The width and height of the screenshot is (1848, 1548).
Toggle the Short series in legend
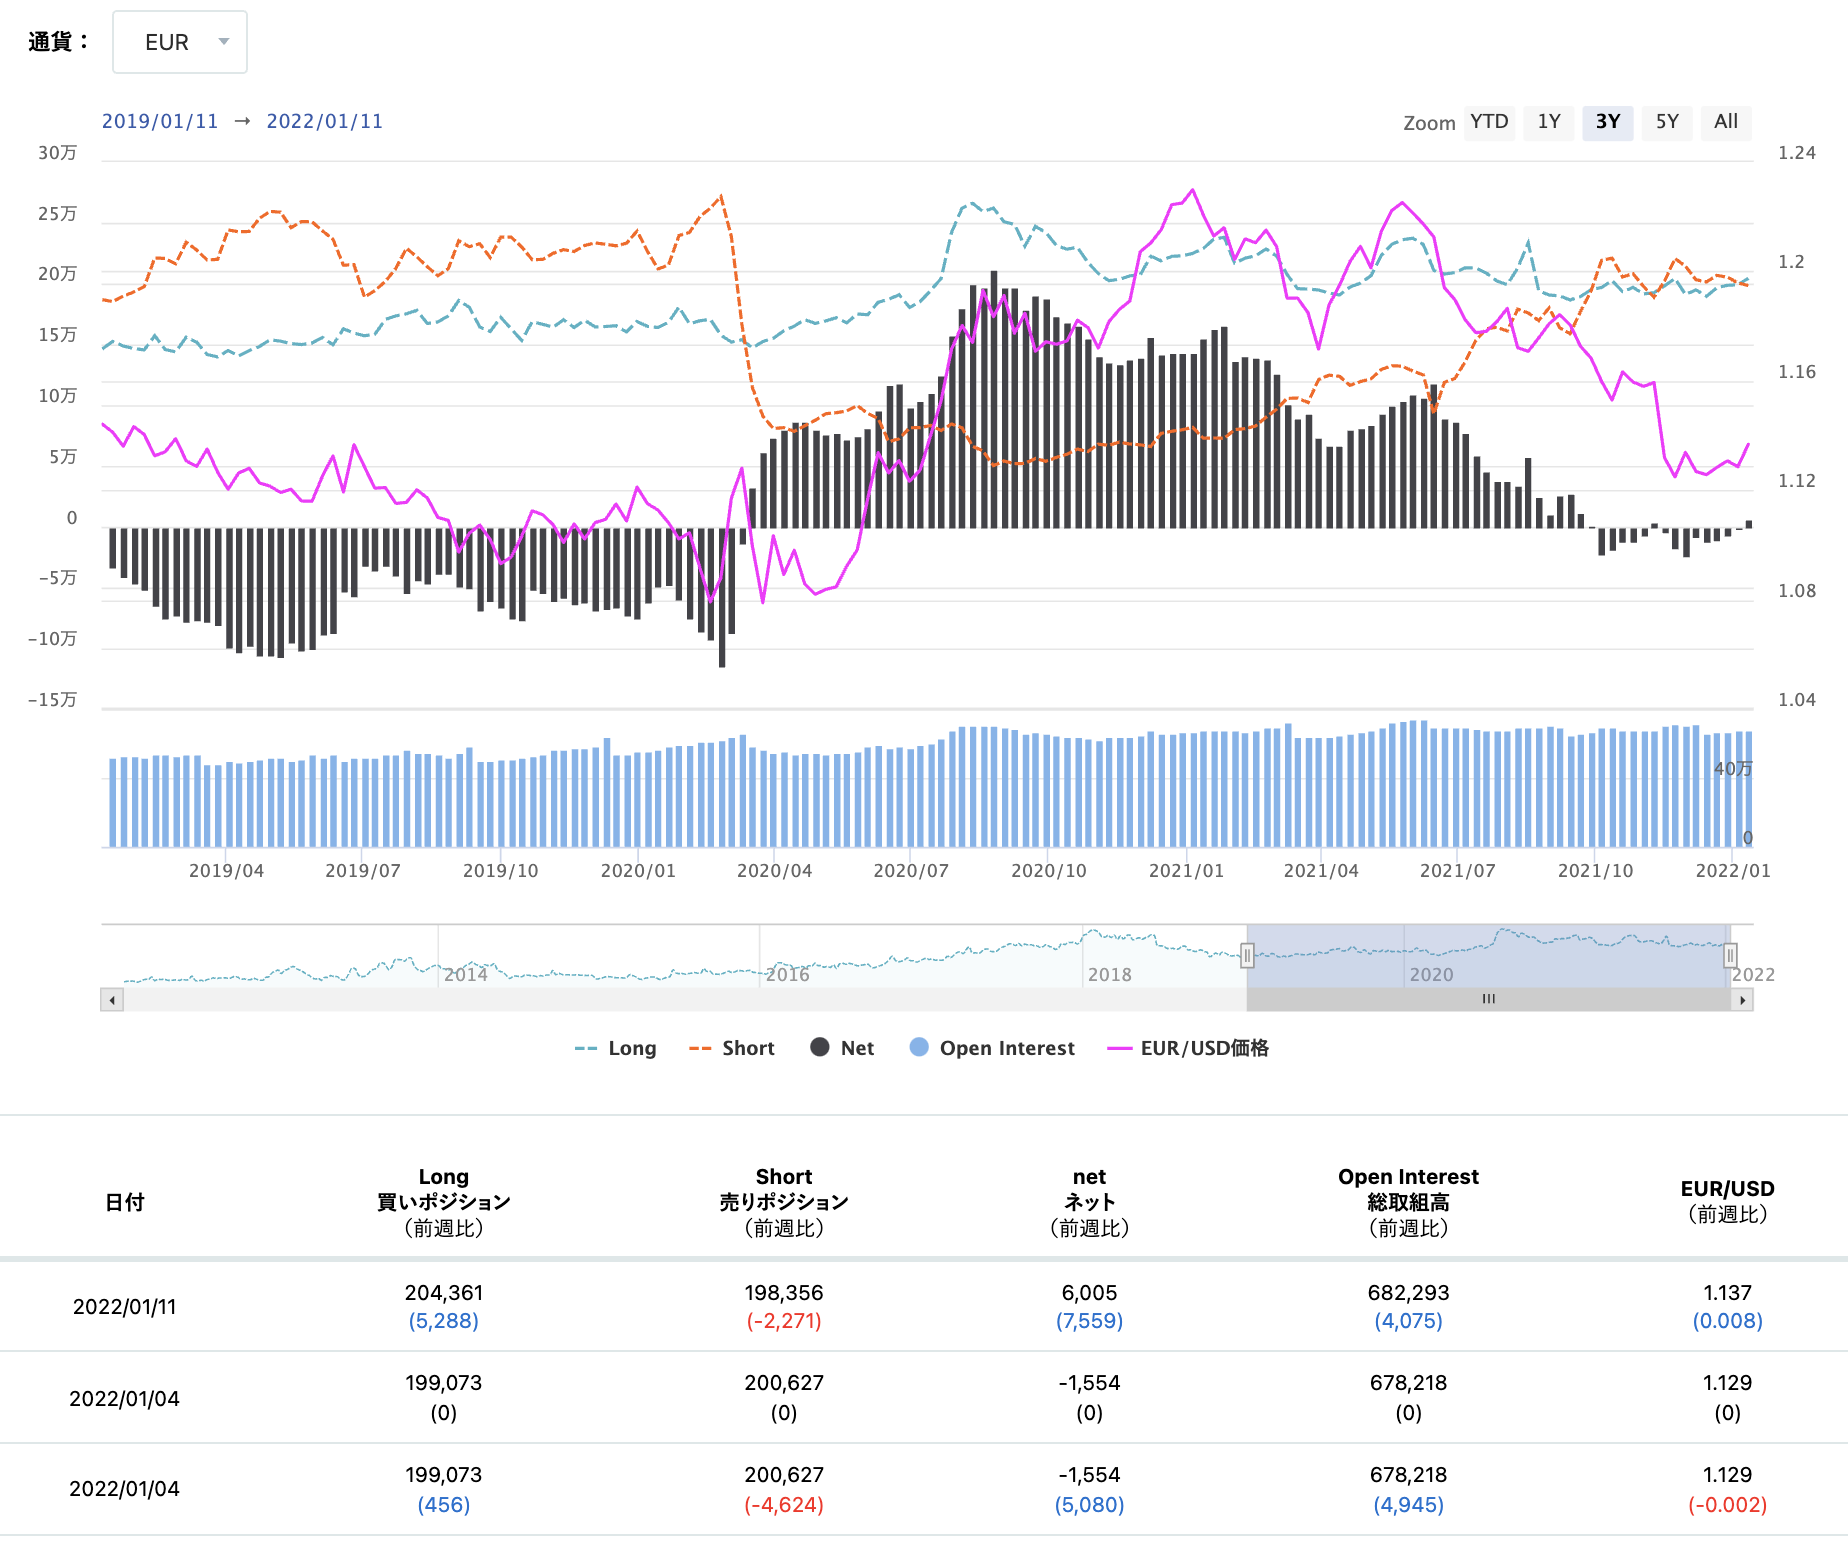point(732,1048)
